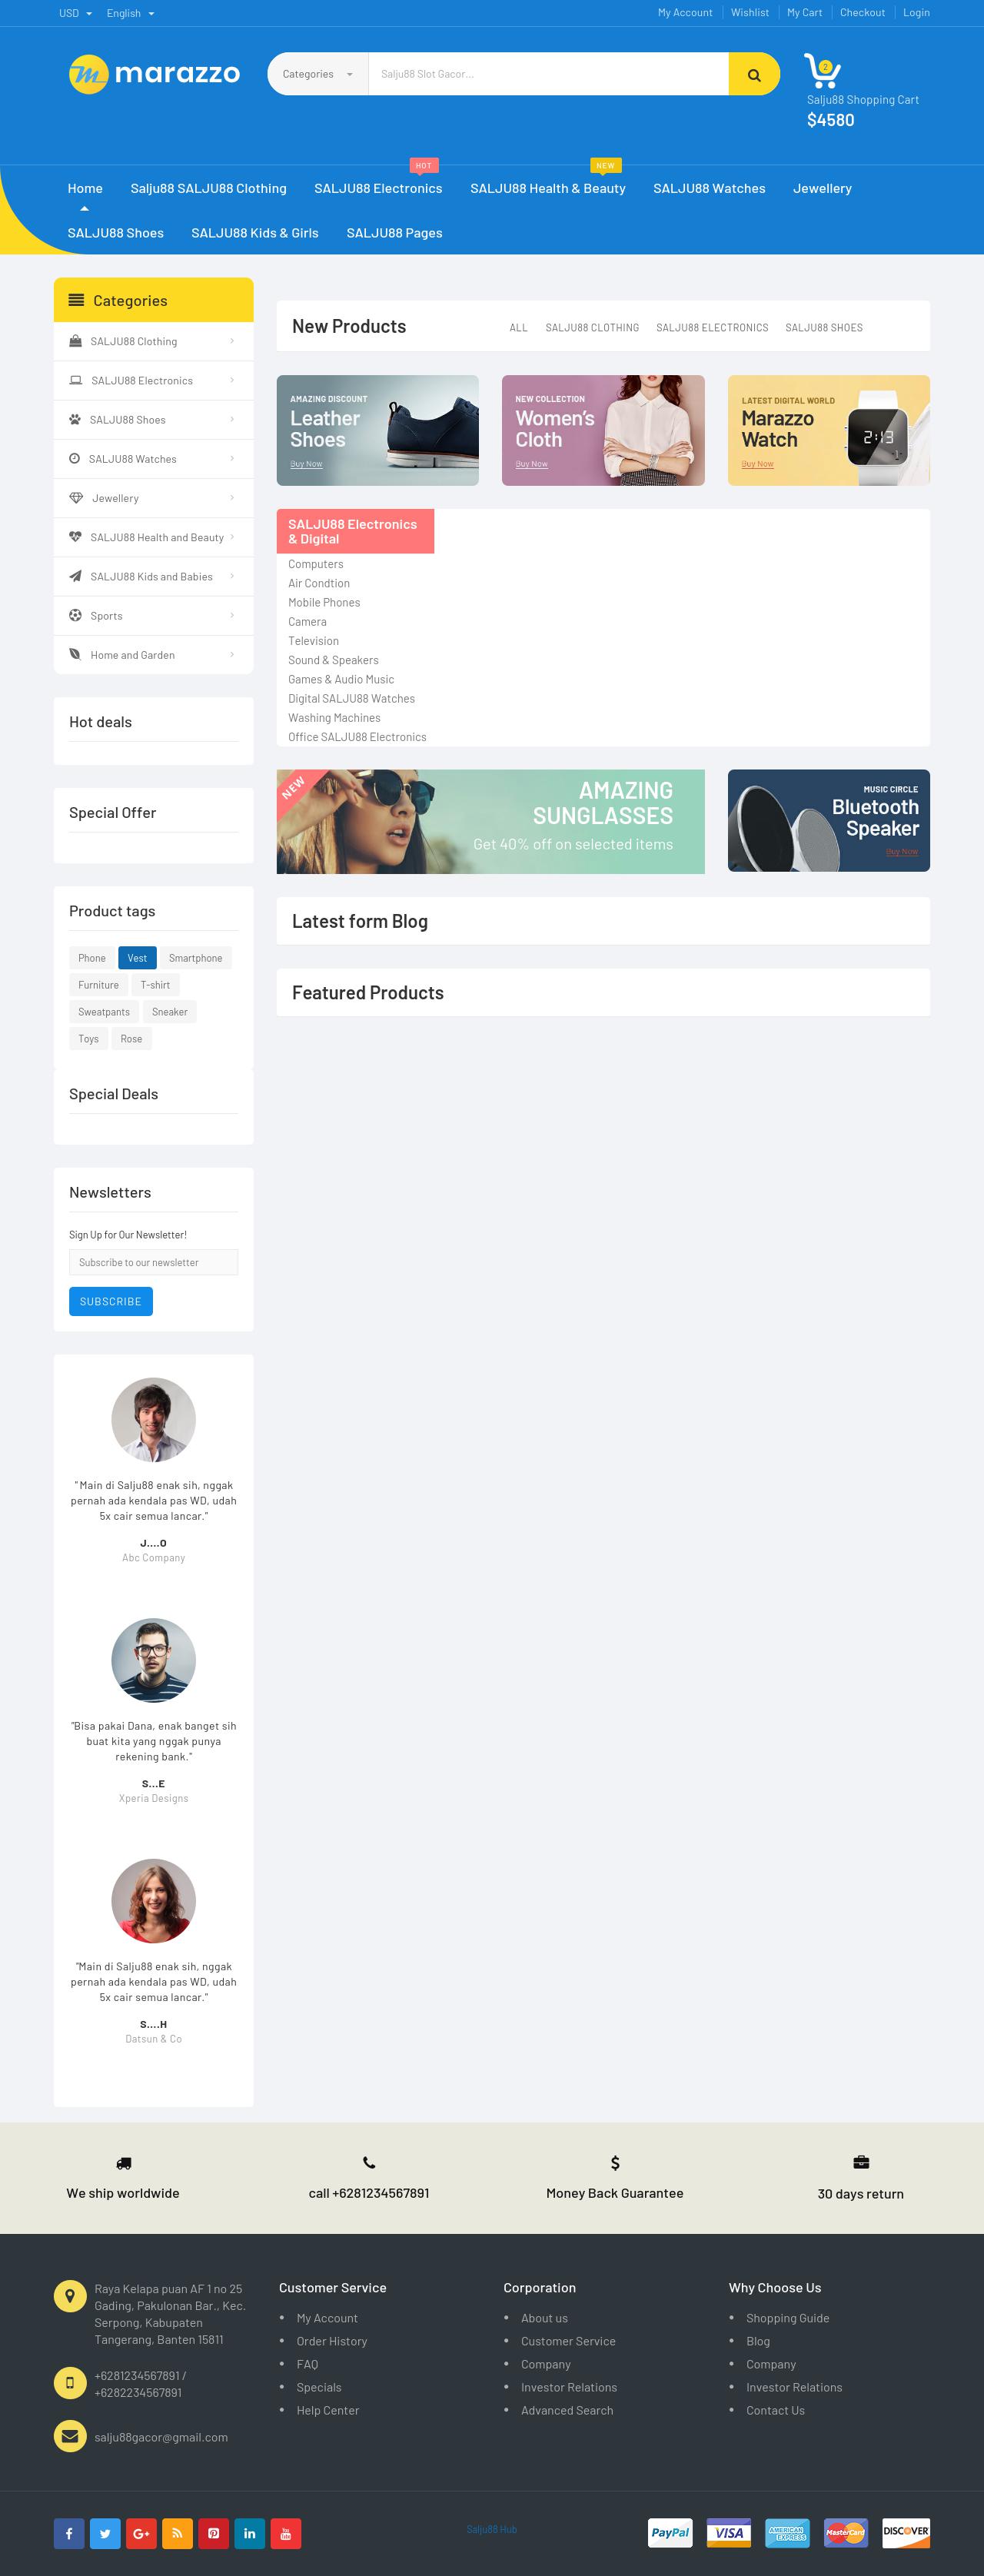Open the Marazzo Watch banner thumbnail
The image size is (984, 2576).
tap(828, 430)
